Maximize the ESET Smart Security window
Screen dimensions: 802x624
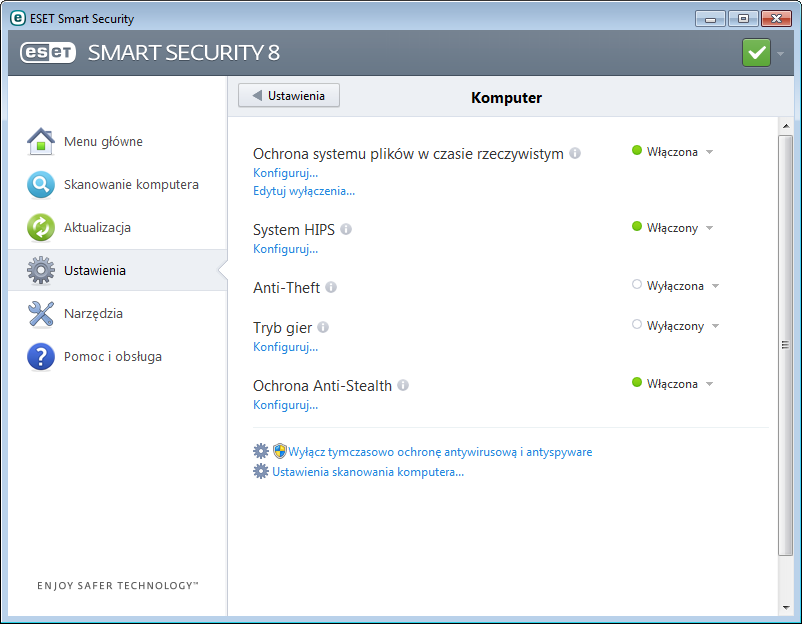pos(743,19)
